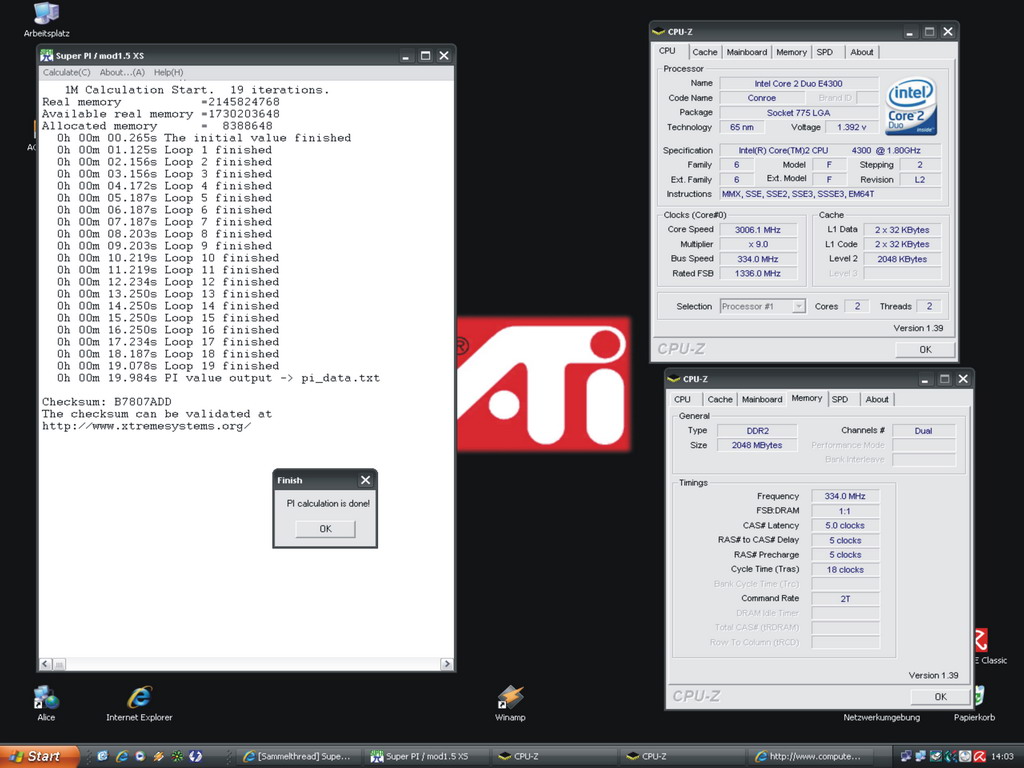Click the red Avira icon in system tray
The width and height of the screenshot is (1024, 768).
point(980,756)
